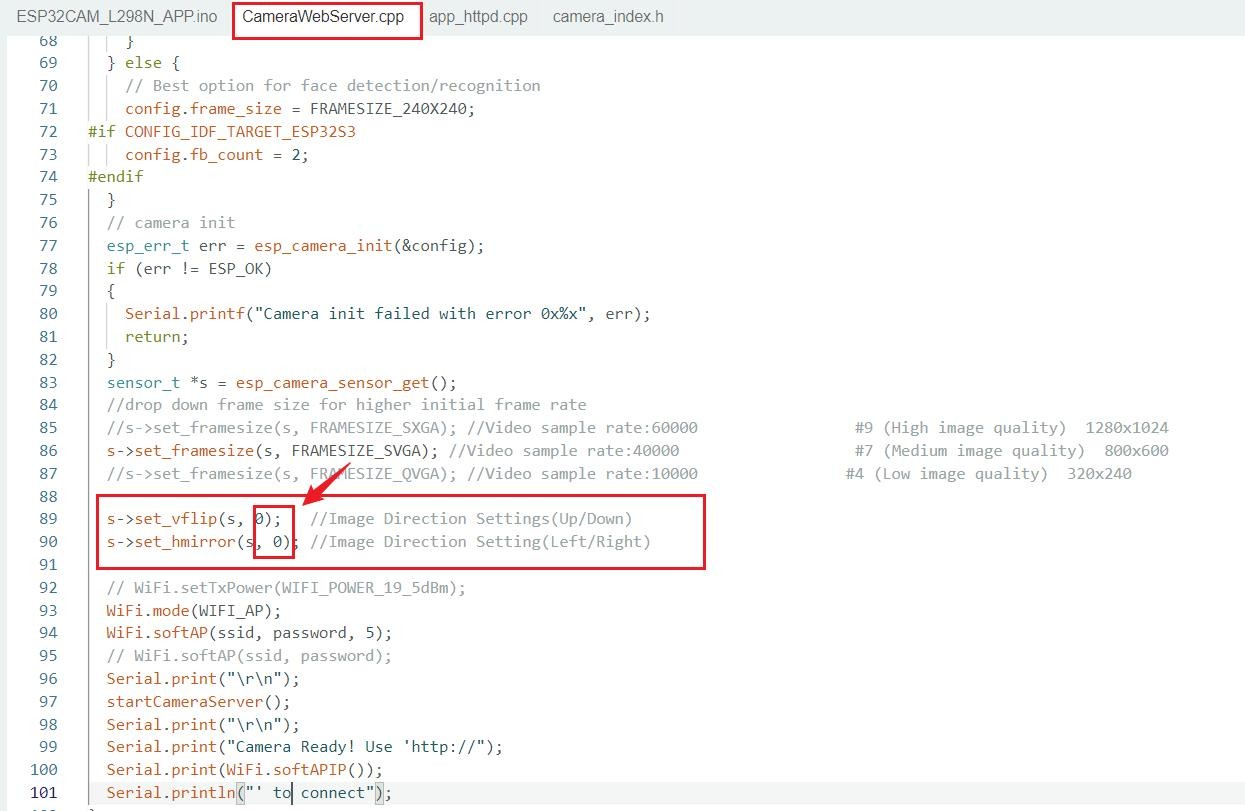Image resolution: width=1245 pixels, height=811 pixels.
Task: Select the CameraWebServer.cpp tab
Action: (323, 17)
